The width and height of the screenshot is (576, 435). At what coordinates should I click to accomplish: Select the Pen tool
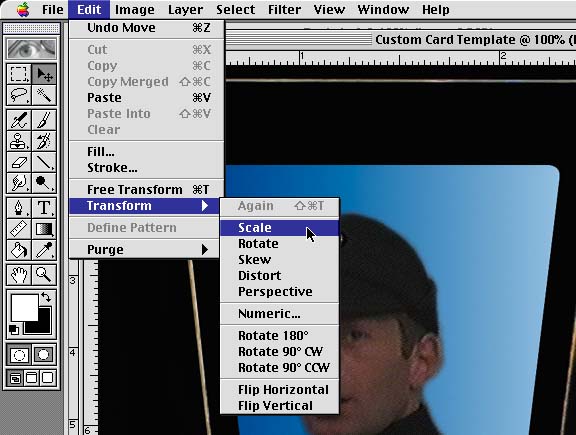19,208
